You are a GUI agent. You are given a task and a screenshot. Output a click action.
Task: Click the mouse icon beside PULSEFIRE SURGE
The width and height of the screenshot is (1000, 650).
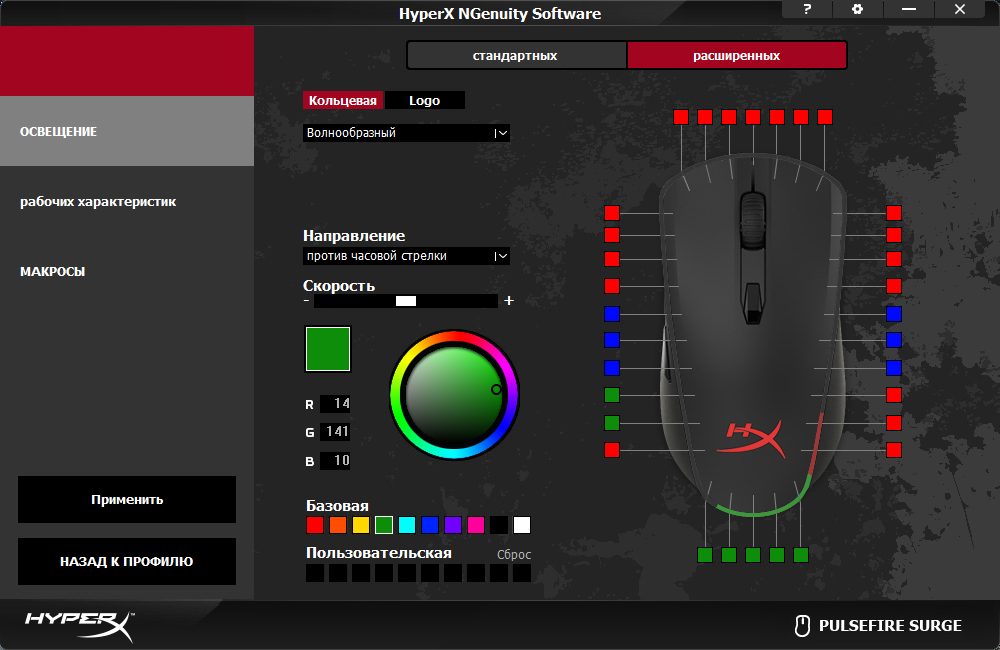click(x=802, y=626)
